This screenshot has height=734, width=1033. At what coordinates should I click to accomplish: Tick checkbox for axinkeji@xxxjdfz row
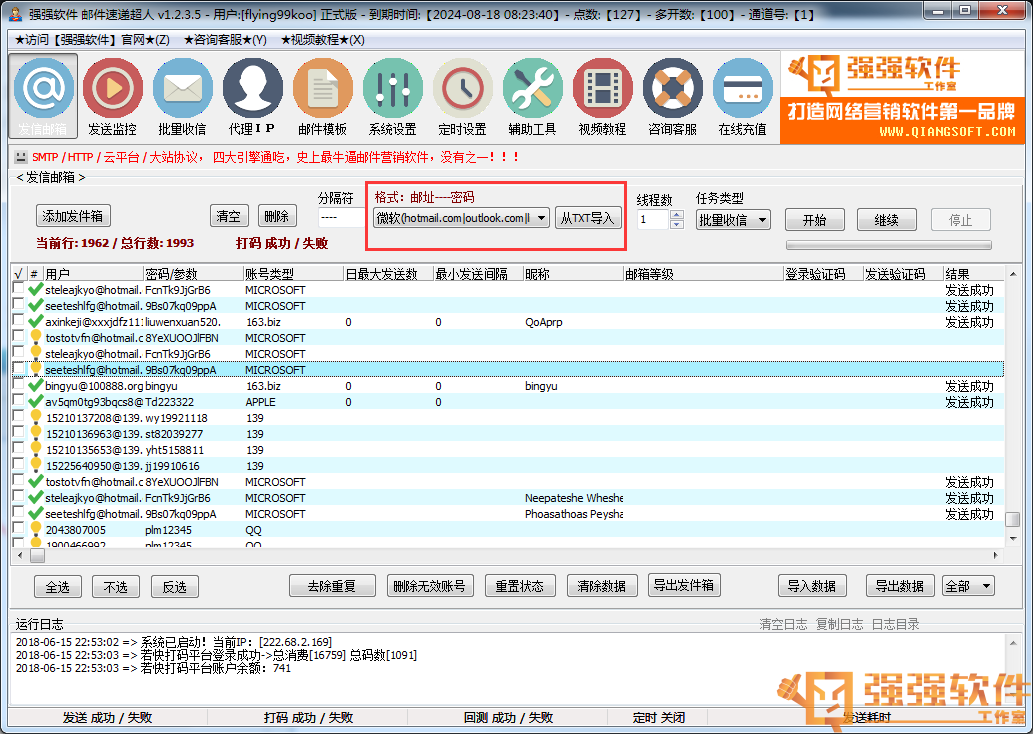(18, 320)
